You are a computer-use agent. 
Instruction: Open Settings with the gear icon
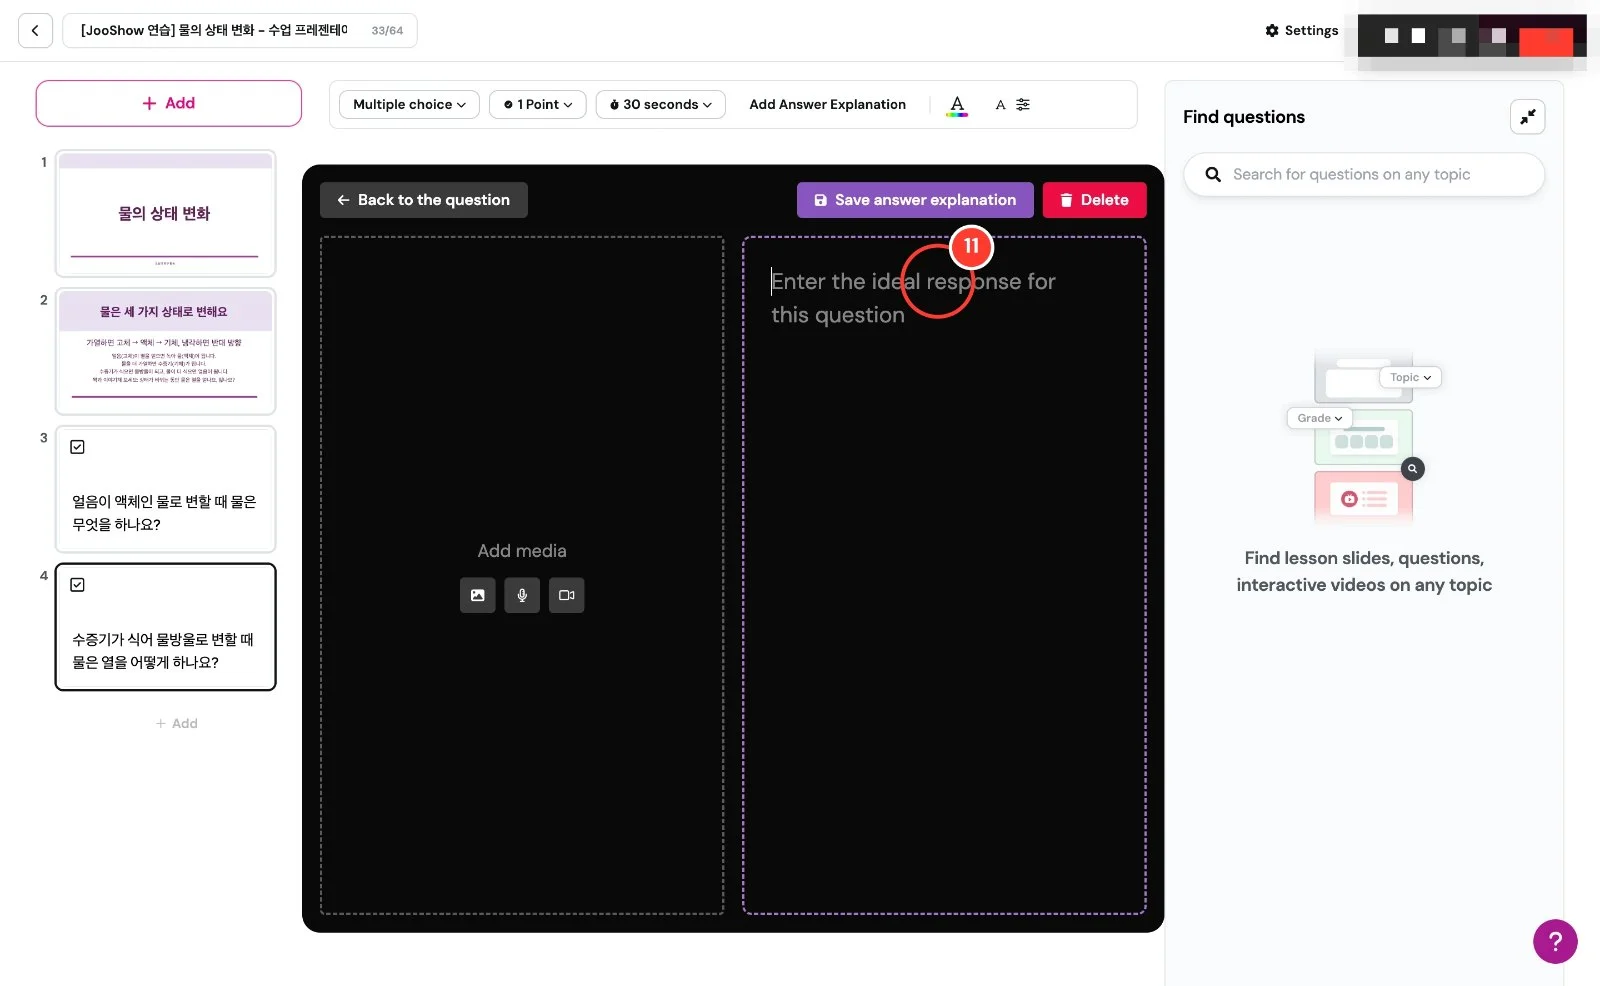[1301, 30]
